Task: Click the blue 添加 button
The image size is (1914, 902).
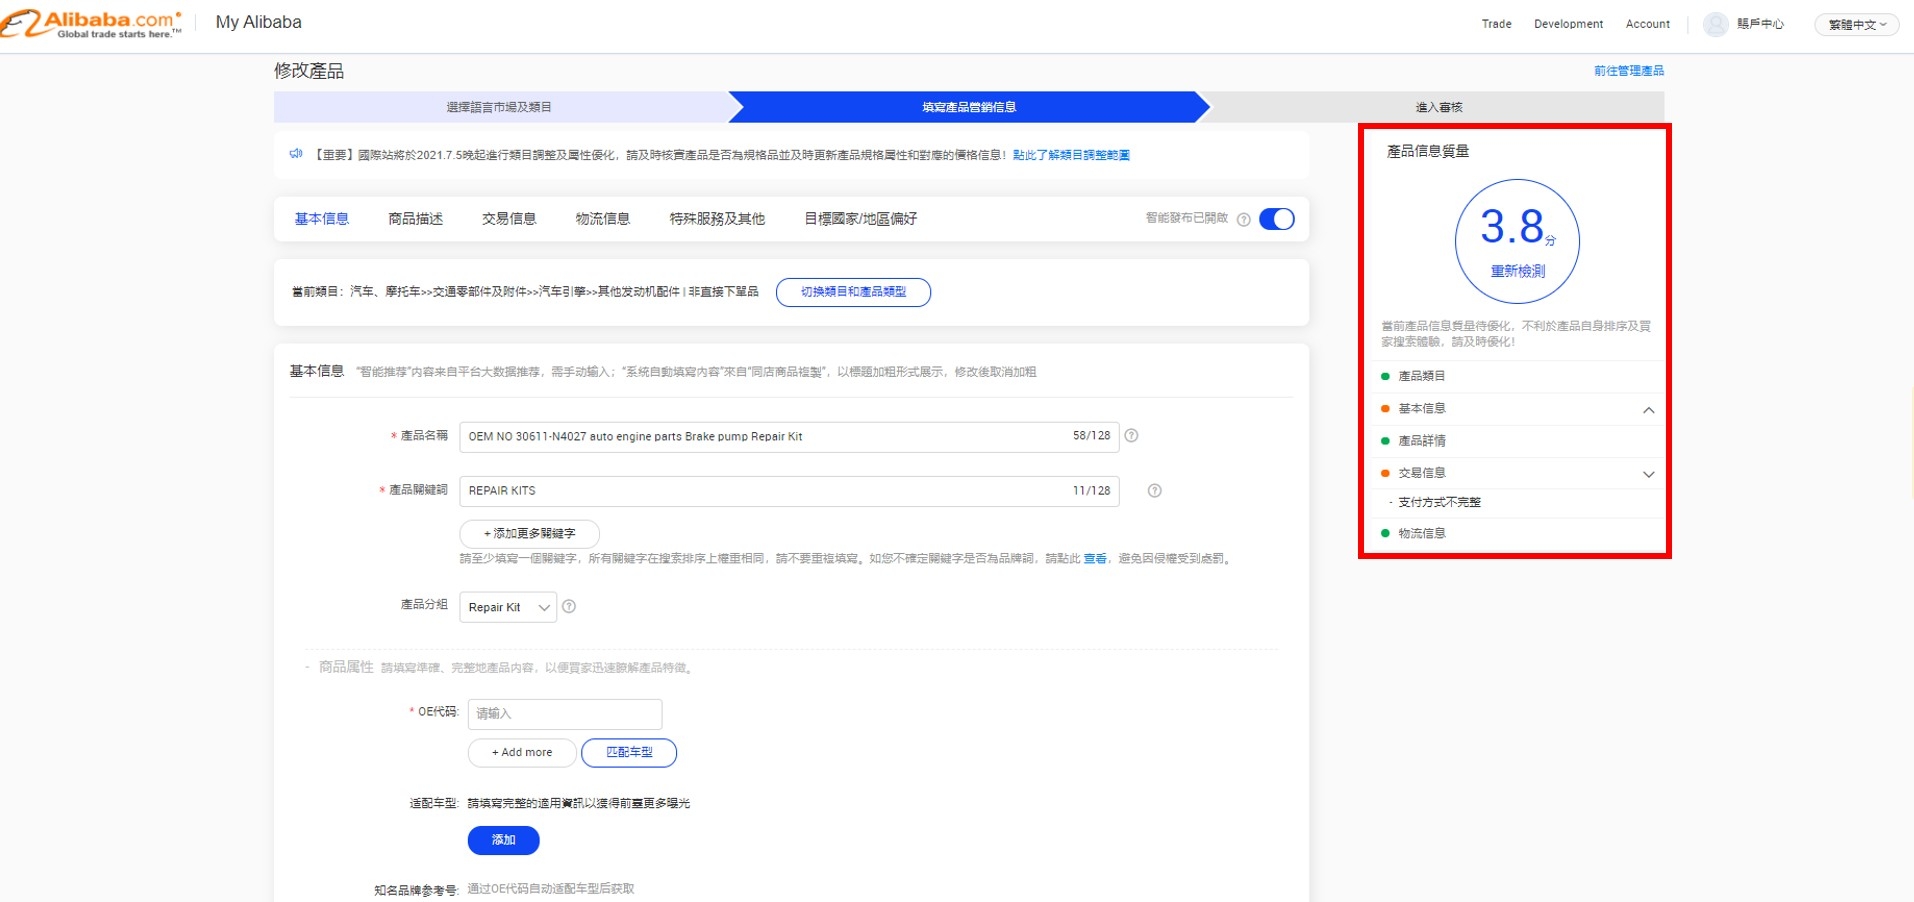Action: point(503,840)
